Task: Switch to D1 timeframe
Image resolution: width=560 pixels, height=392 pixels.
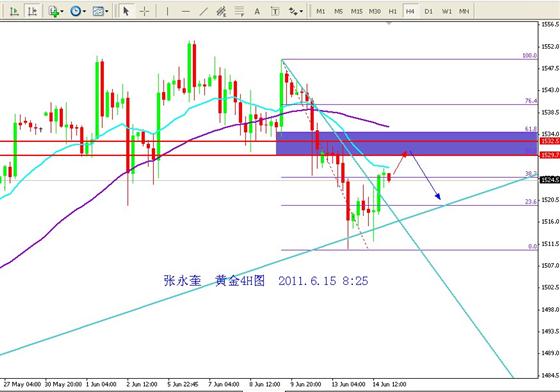Action: (x=428, y=11)
